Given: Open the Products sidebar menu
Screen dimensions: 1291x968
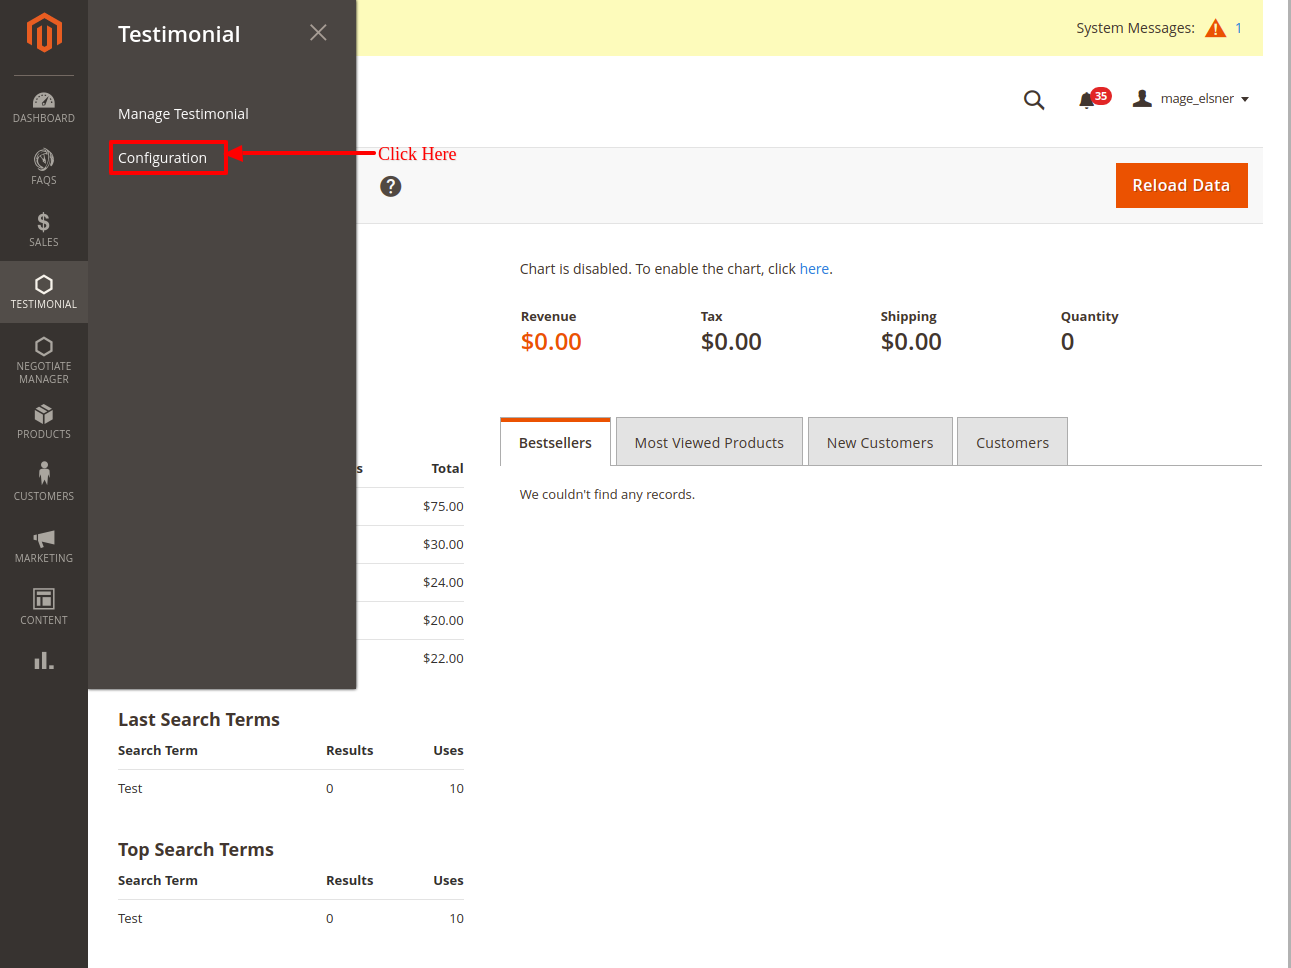Looking at the screenshot, I should tap(44, 421).
